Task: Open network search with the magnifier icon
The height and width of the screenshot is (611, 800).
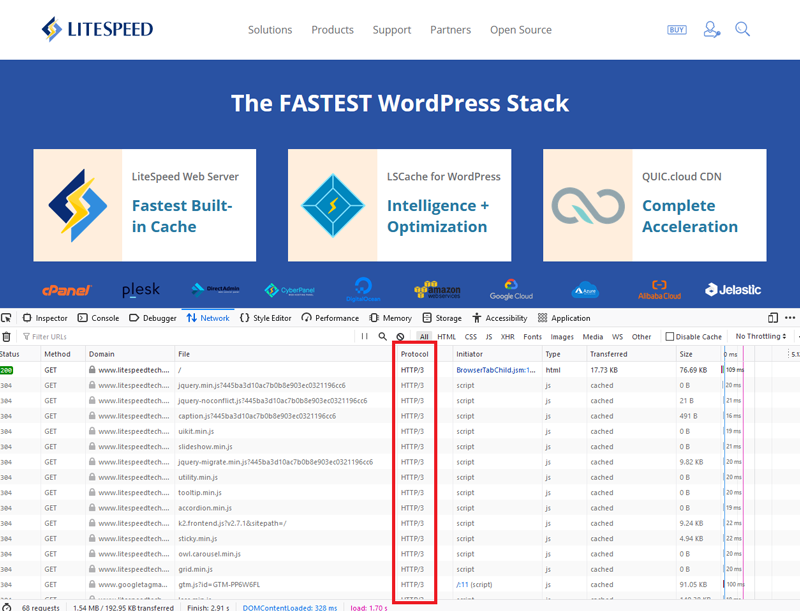Action: coord(382,337)
